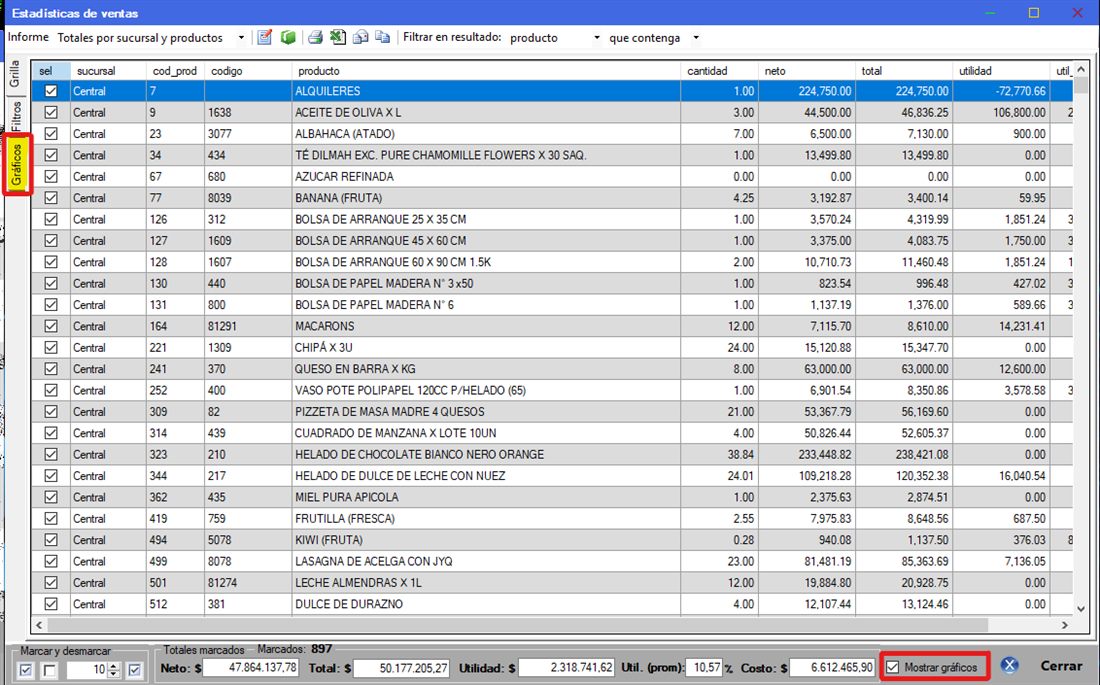1100x685 pixels.
Task: Uncheck Mostrar gráficos checkbox
Action: tap(892, 667)
